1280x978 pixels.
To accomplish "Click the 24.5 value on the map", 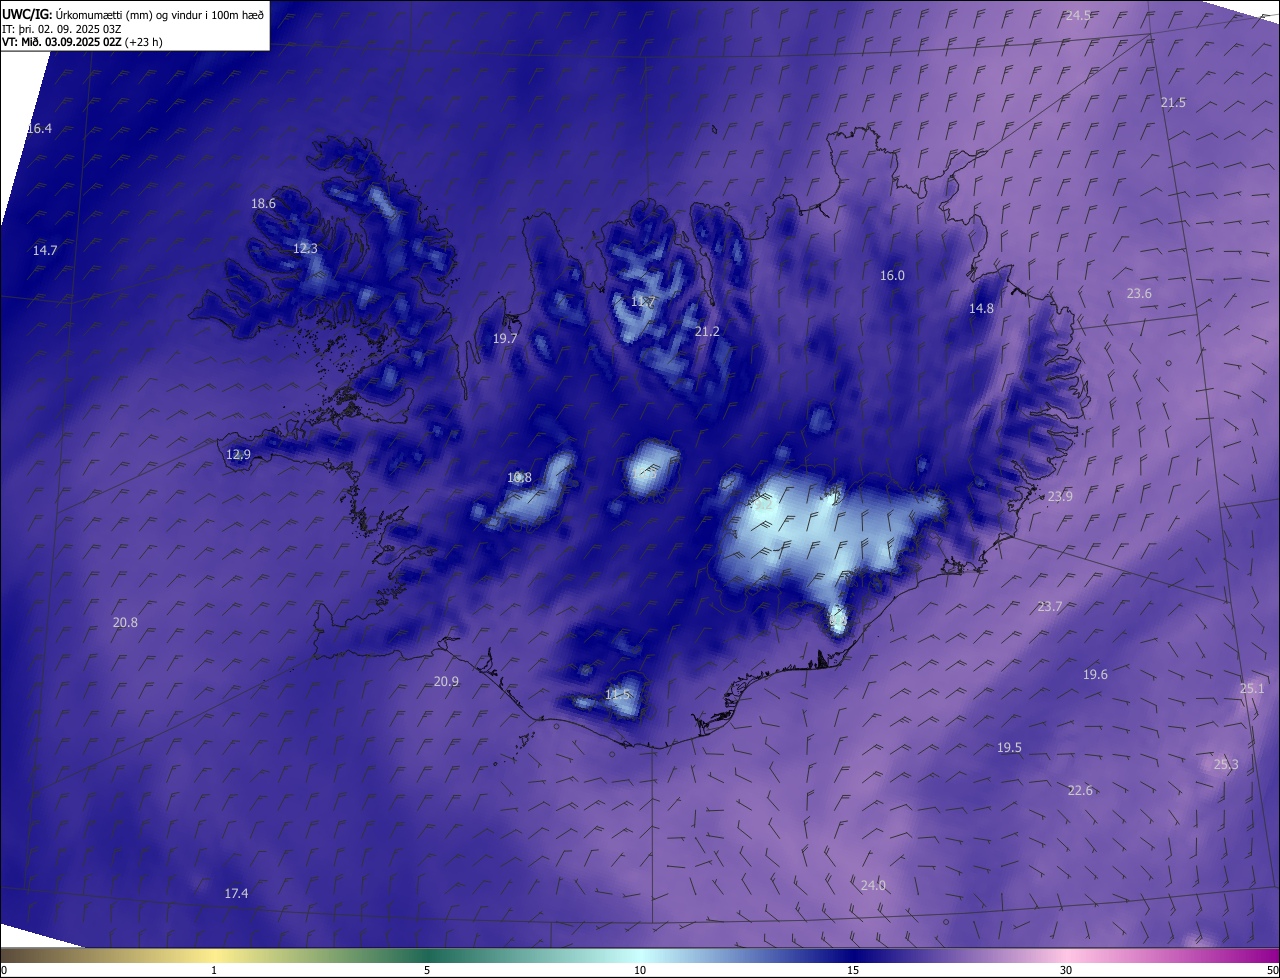I will pos(1078,15).
